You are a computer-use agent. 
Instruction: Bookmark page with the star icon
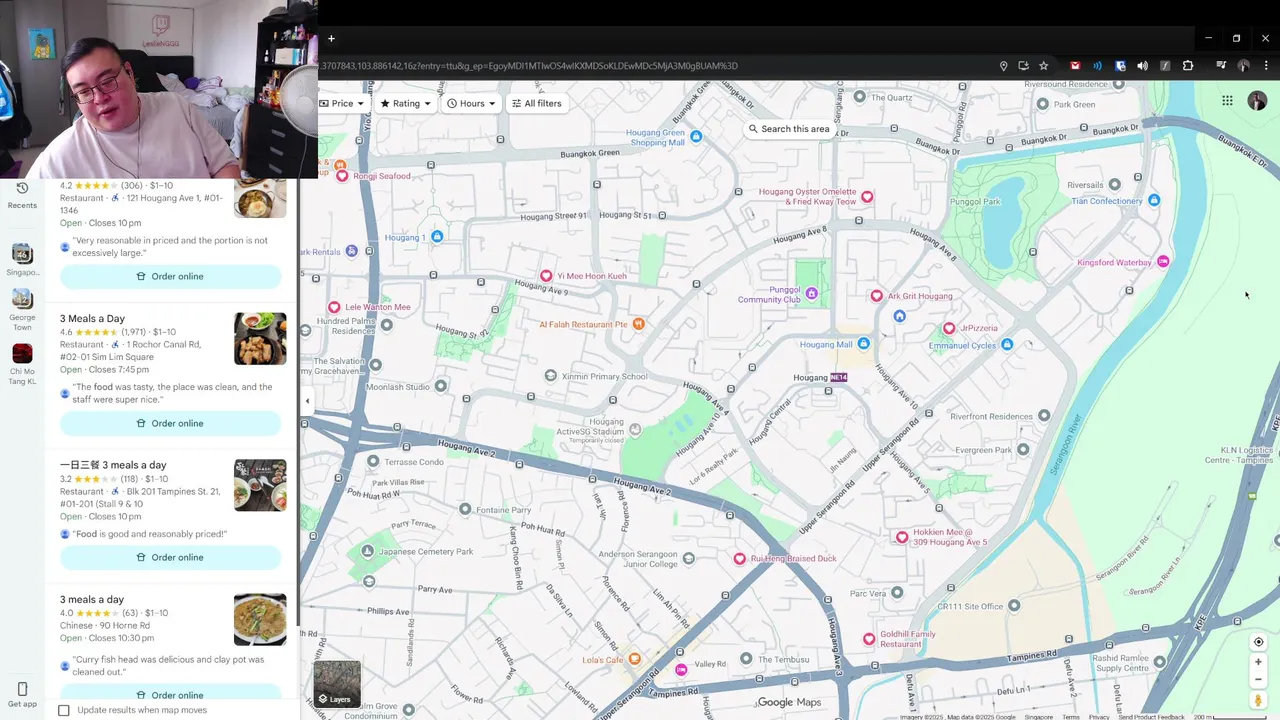pos(1043,66)
